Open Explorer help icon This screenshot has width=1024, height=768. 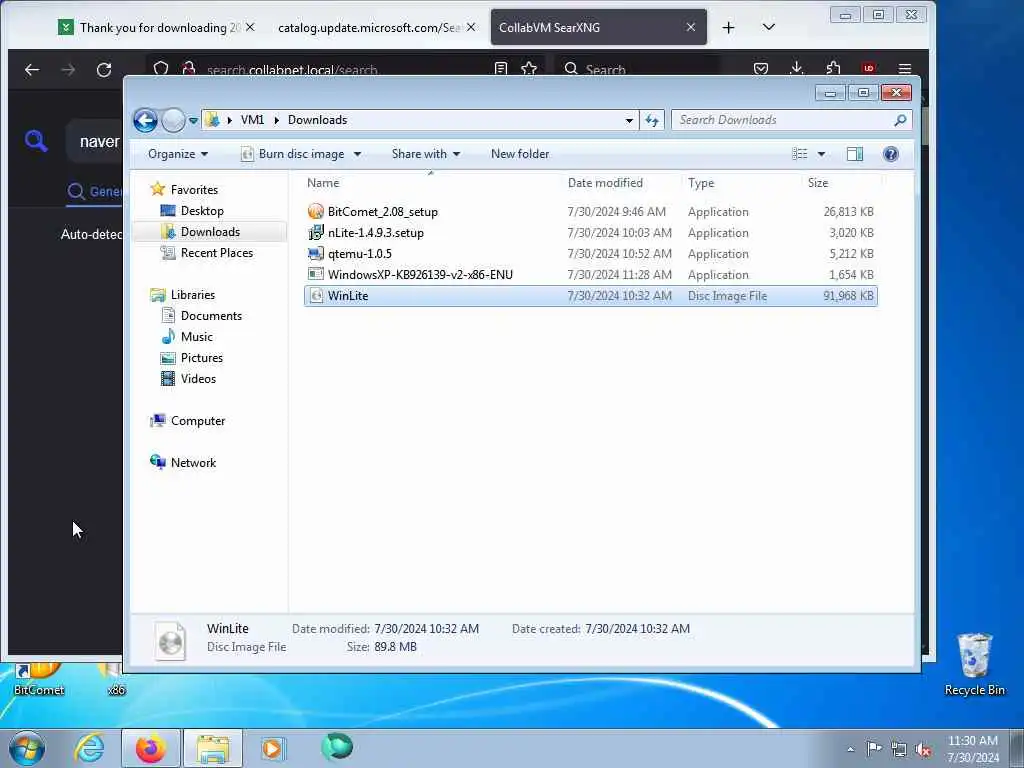(891, 154)
